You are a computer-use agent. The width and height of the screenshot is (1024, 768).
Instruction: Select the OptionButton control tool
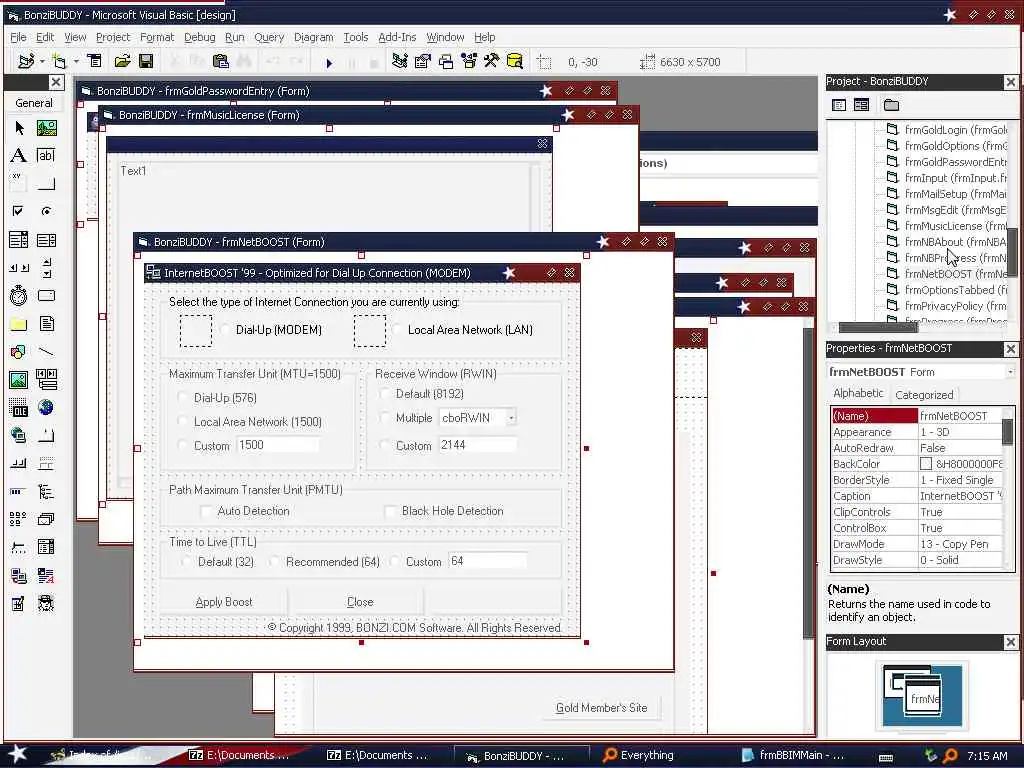click(46, 211)
